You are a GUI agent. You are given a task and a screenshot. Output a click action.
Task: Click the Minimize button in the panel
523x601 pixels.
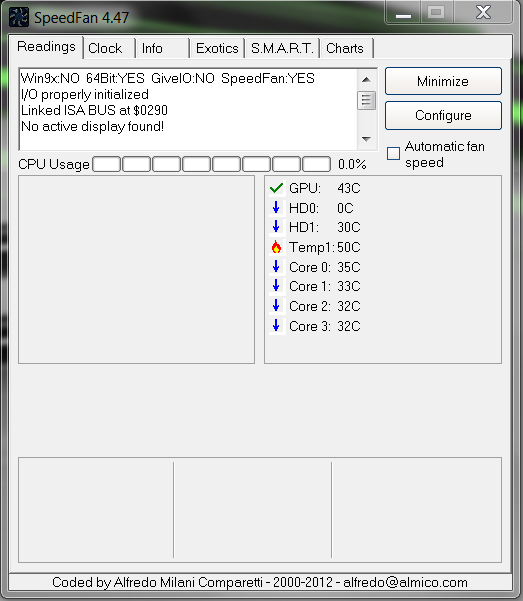pyautogui.click(x=443, y=81)
